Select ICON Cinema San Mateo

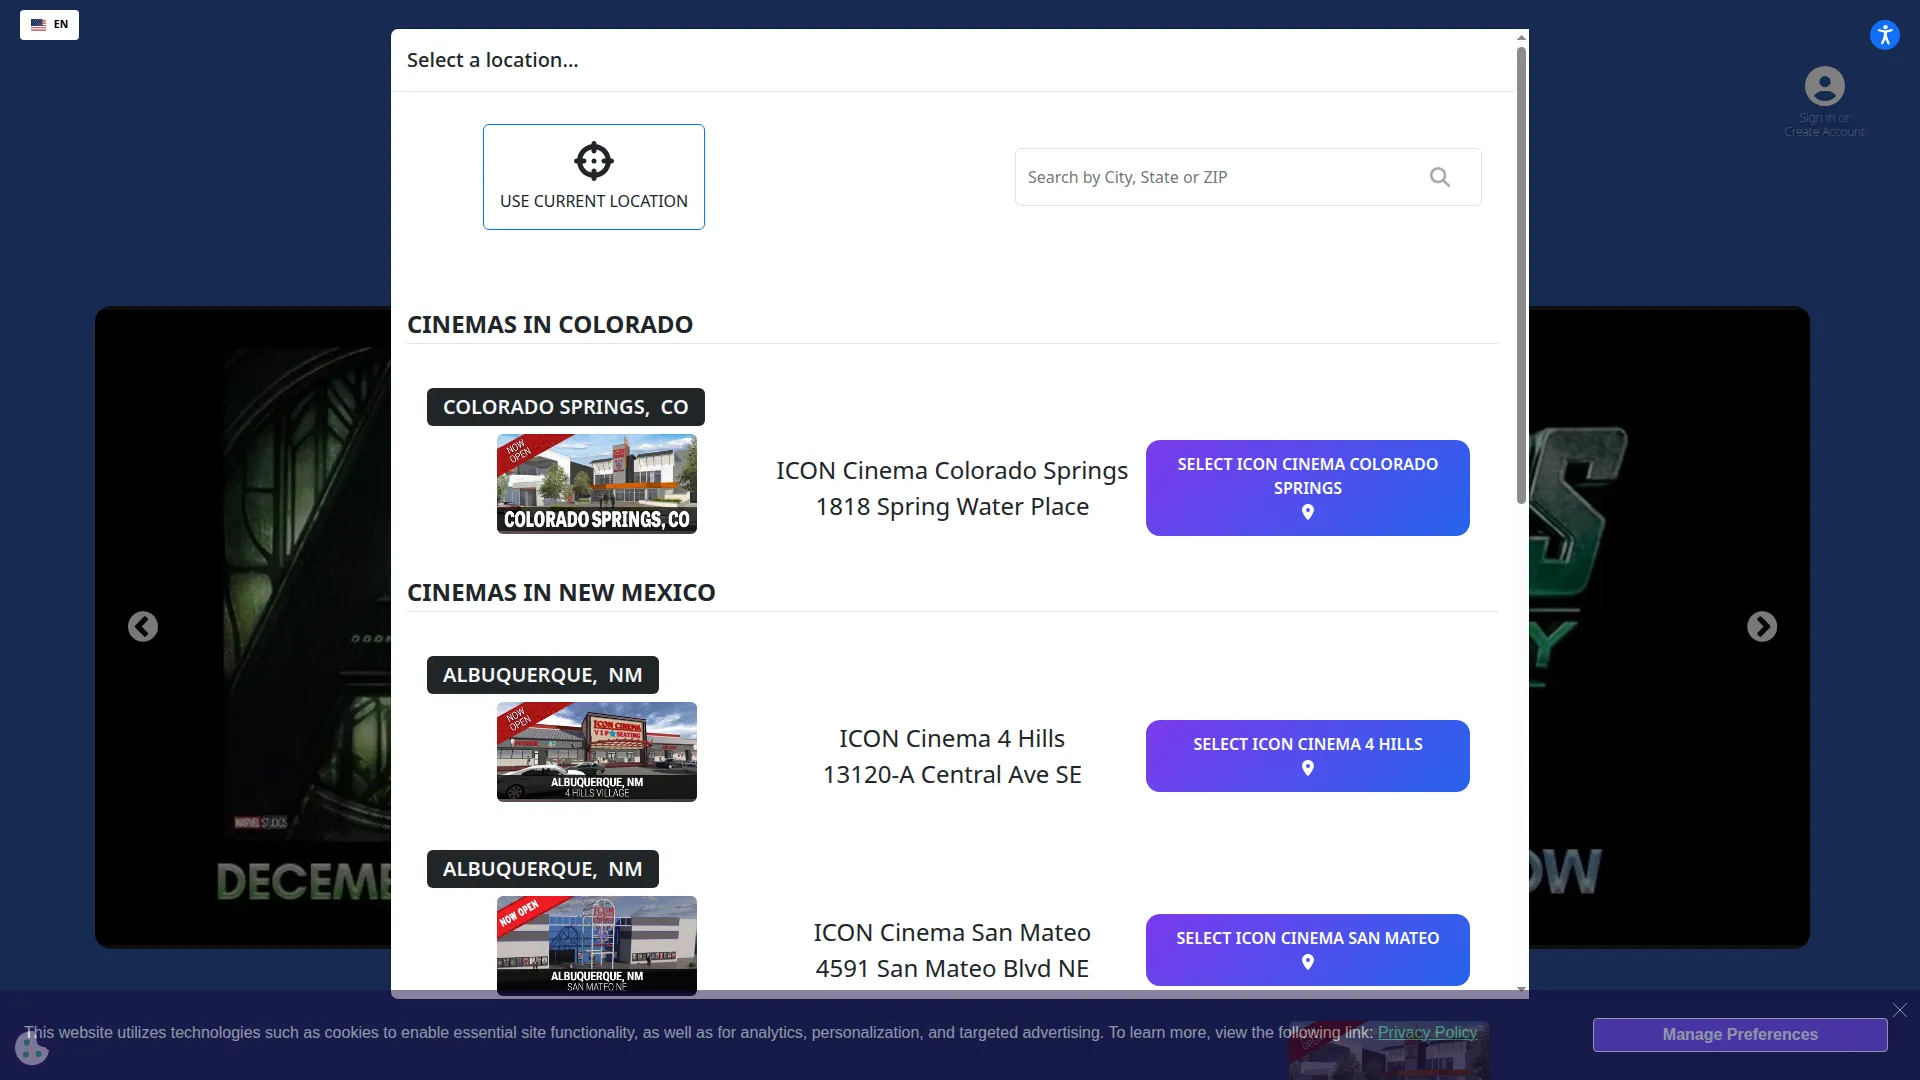[1308, 950]
